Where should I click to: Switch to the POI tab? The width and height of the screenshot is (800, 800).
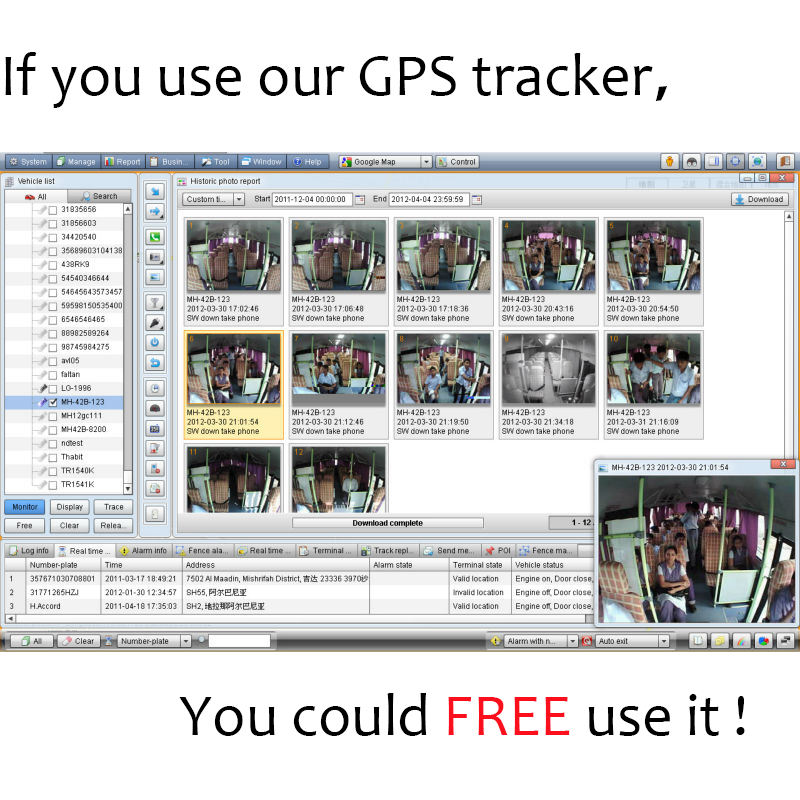coord(497,551)
